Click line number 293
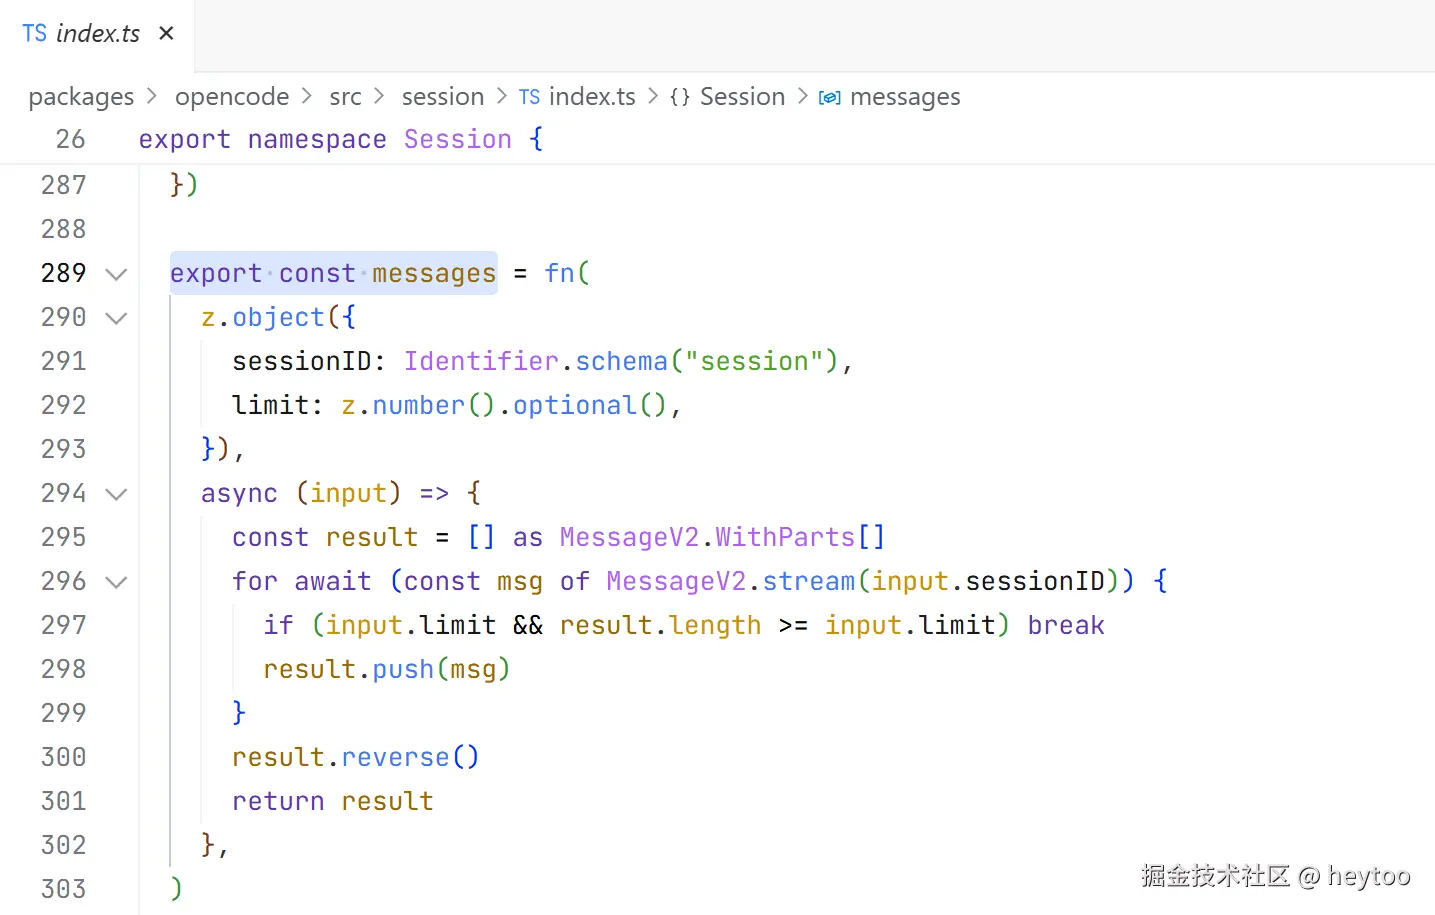 click(63, 449)
